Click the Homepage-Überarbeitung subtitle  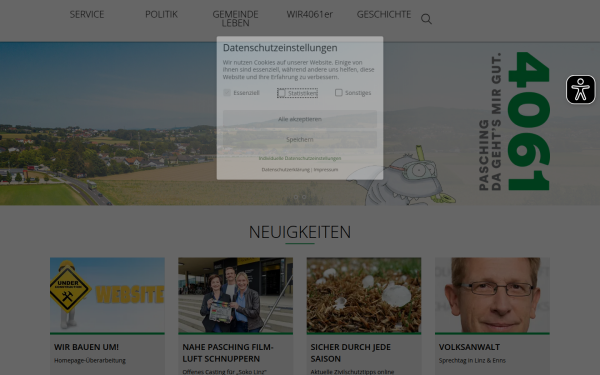coord(90,360)
